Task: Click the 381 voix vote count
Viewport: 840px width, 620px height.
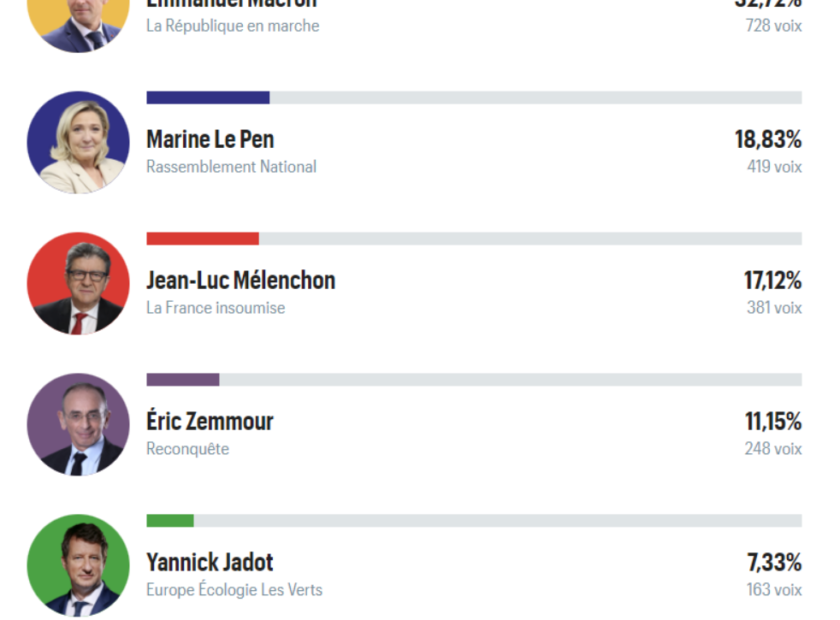Action: click(x=774, y=308)
